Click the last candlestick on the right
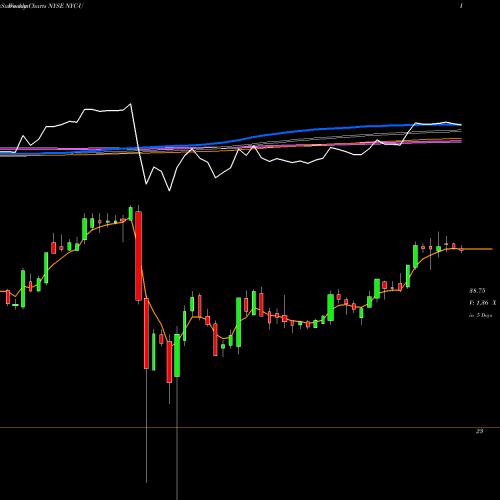 [461, 249]
